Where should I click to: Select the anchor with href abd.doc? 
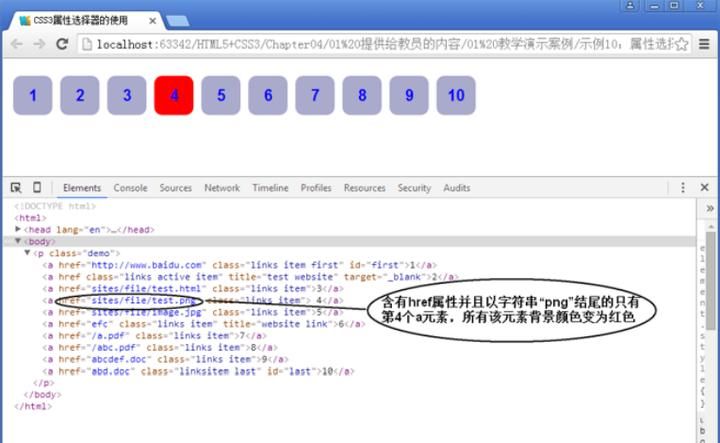pyautogui.click(x=198, y=371)
